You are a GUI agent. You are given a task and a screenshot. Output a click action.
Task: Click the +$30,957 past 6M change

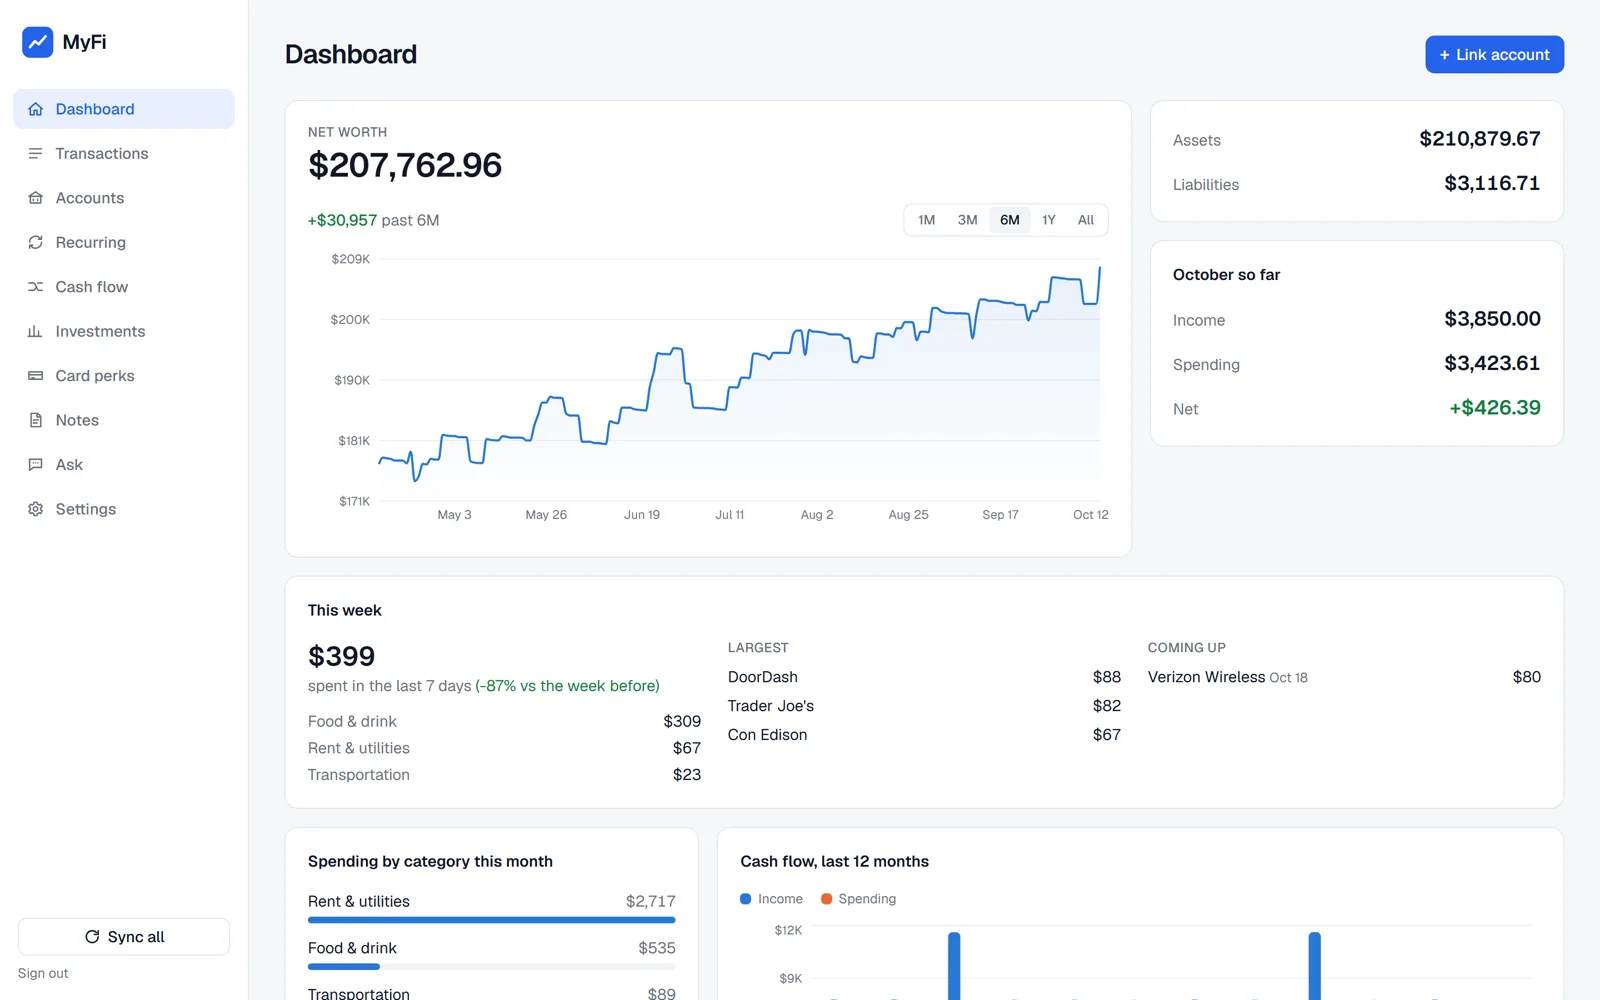[x=373, y=220]
